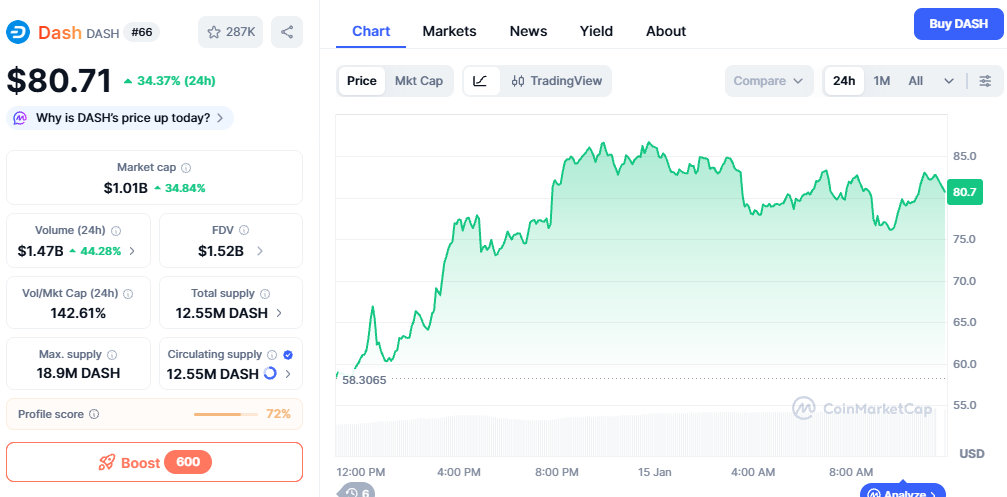This screenshot has width=1007, height=497.
Task: Expand Circulating supply details arrow
Action: [x=288, y=374]
